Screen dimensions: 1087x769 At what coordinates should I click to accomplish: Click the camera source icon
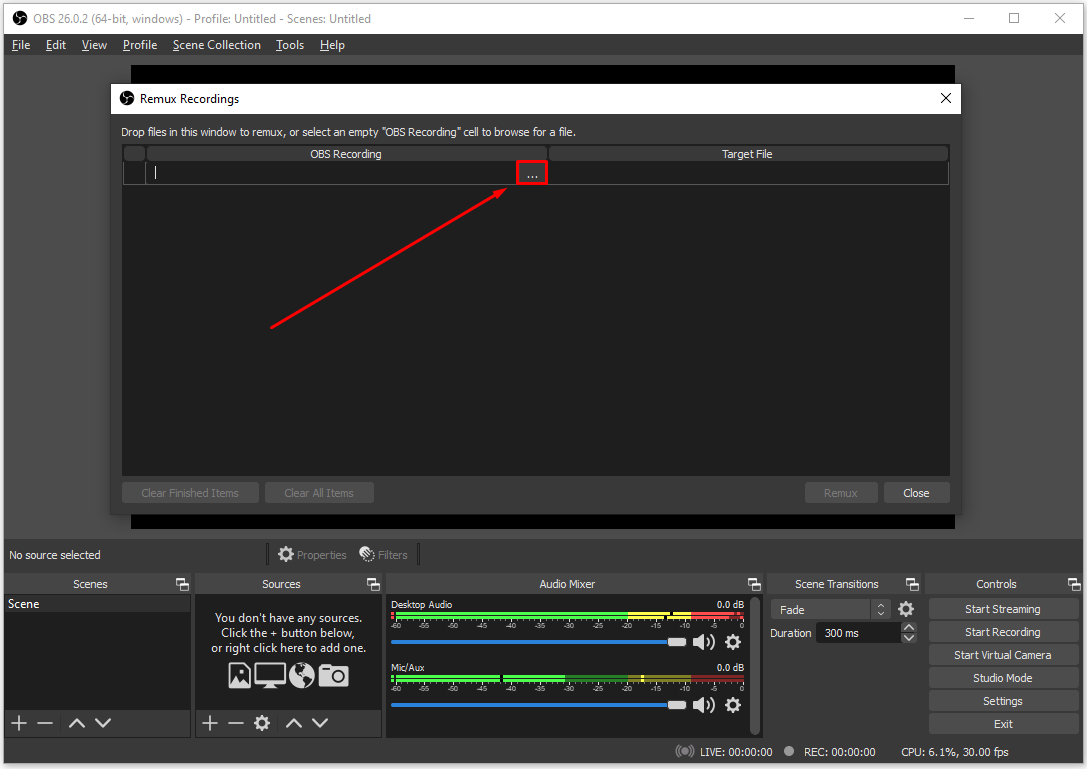coord(333,675)
